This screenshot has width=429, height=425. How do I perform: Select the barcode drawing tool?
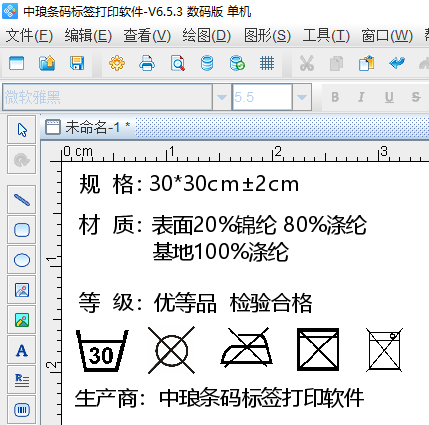[x=22, y=410]
